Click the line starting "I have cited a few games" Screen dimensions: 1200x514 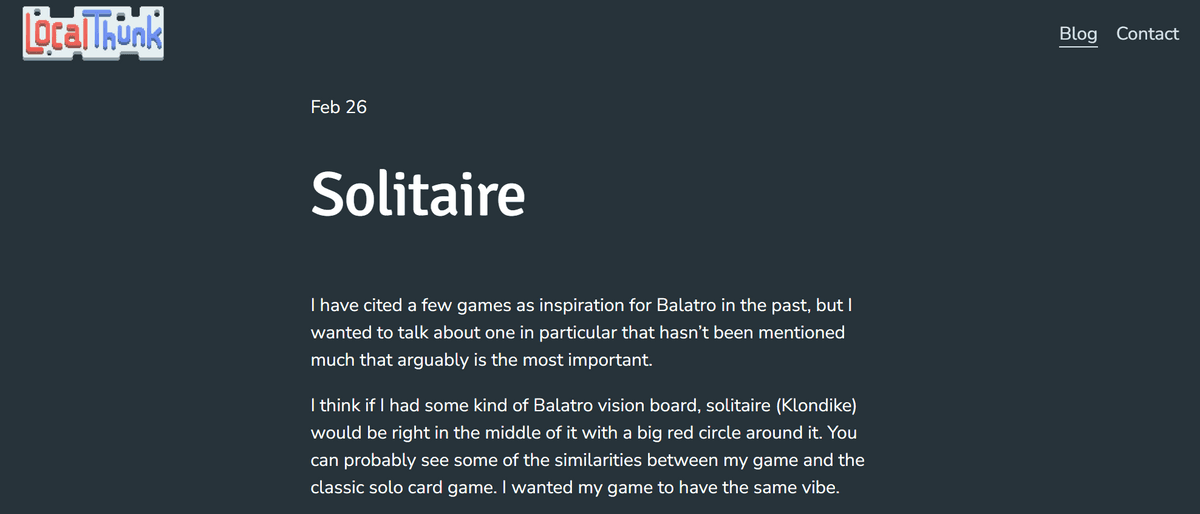point(580,304)
